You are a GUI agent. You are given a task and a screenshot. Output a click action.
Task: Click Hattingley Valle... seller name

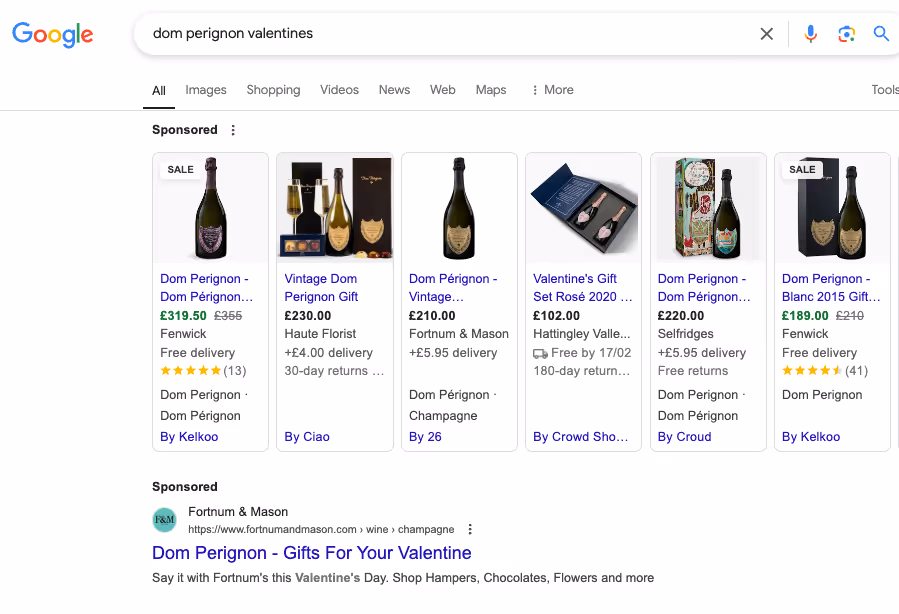click(x=581, y=334)
